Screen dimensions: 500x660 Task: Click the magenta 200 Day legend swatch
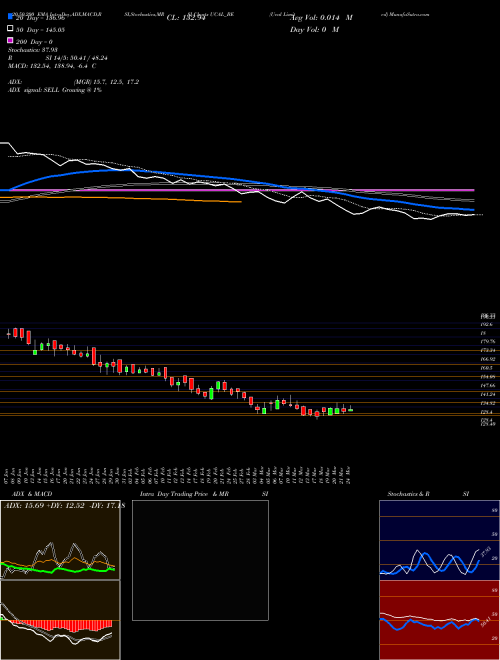pyautogui.click(x=10, y=41)
